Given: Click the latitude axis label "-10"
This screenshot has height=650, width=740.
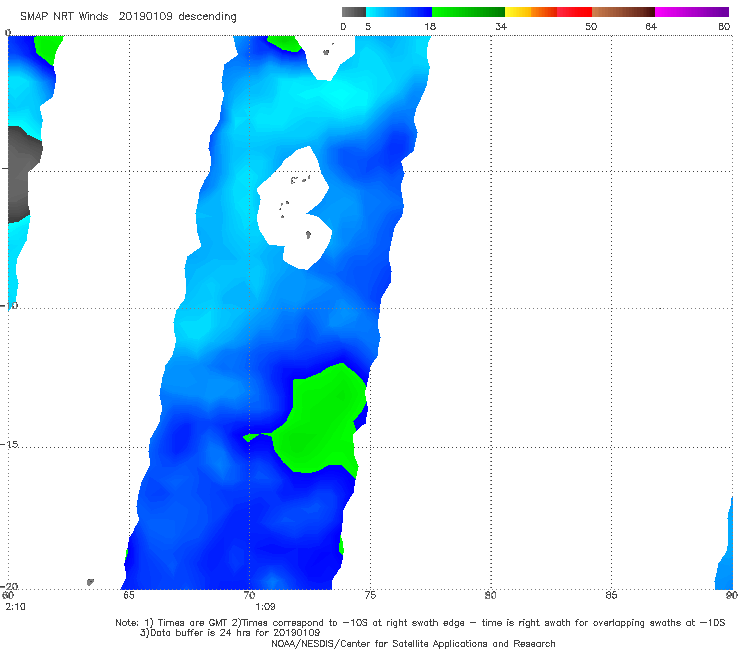Looking at the screenshot, I should [9, 305].
